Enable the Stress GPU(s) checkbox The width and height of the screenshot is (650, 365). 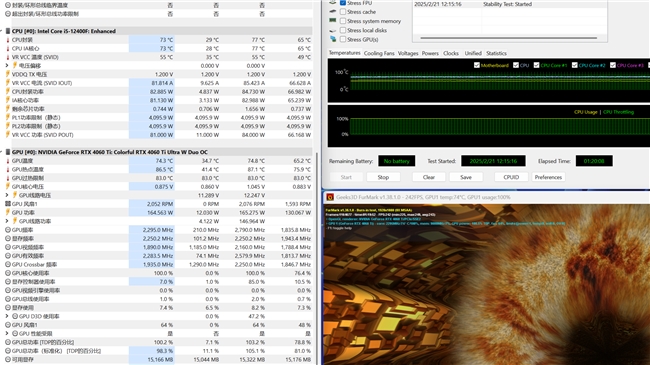(343, 39)
